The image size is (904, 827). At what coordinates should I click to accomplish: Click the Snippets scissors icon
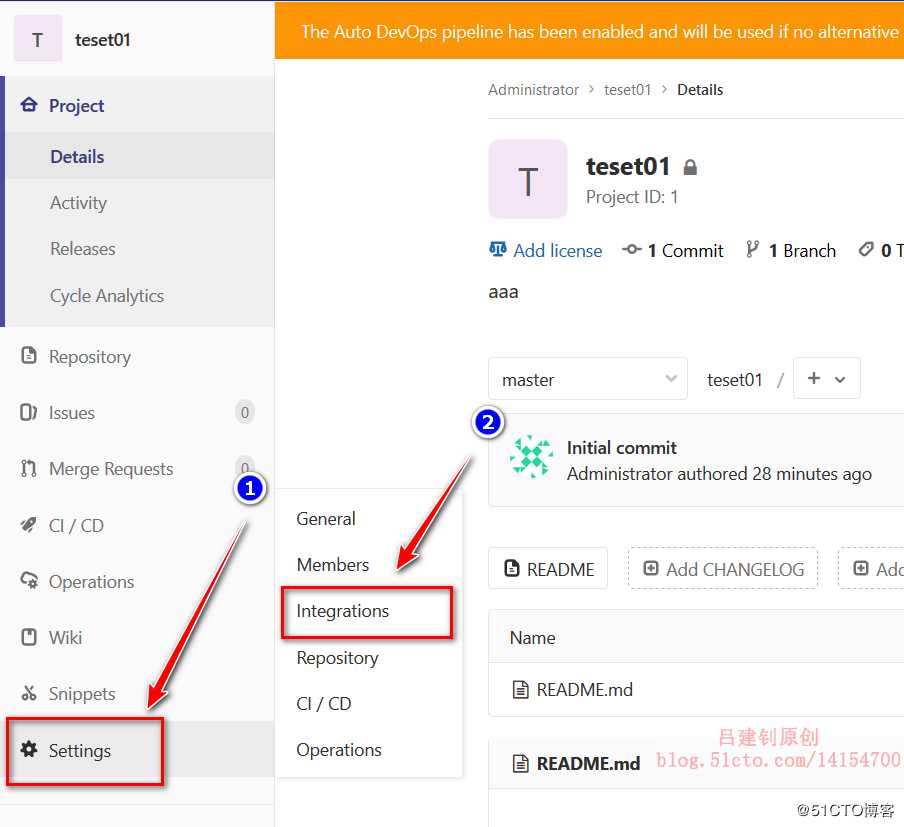point(29,693)
